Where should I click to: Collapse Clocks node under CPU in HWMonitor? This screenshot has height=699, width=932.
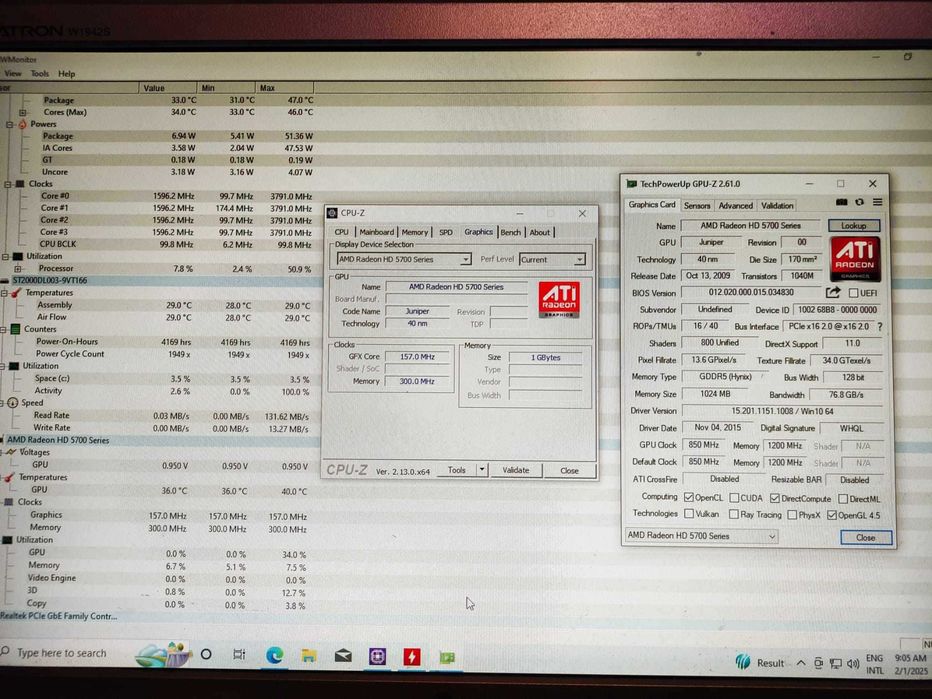(x=8, y=184)
